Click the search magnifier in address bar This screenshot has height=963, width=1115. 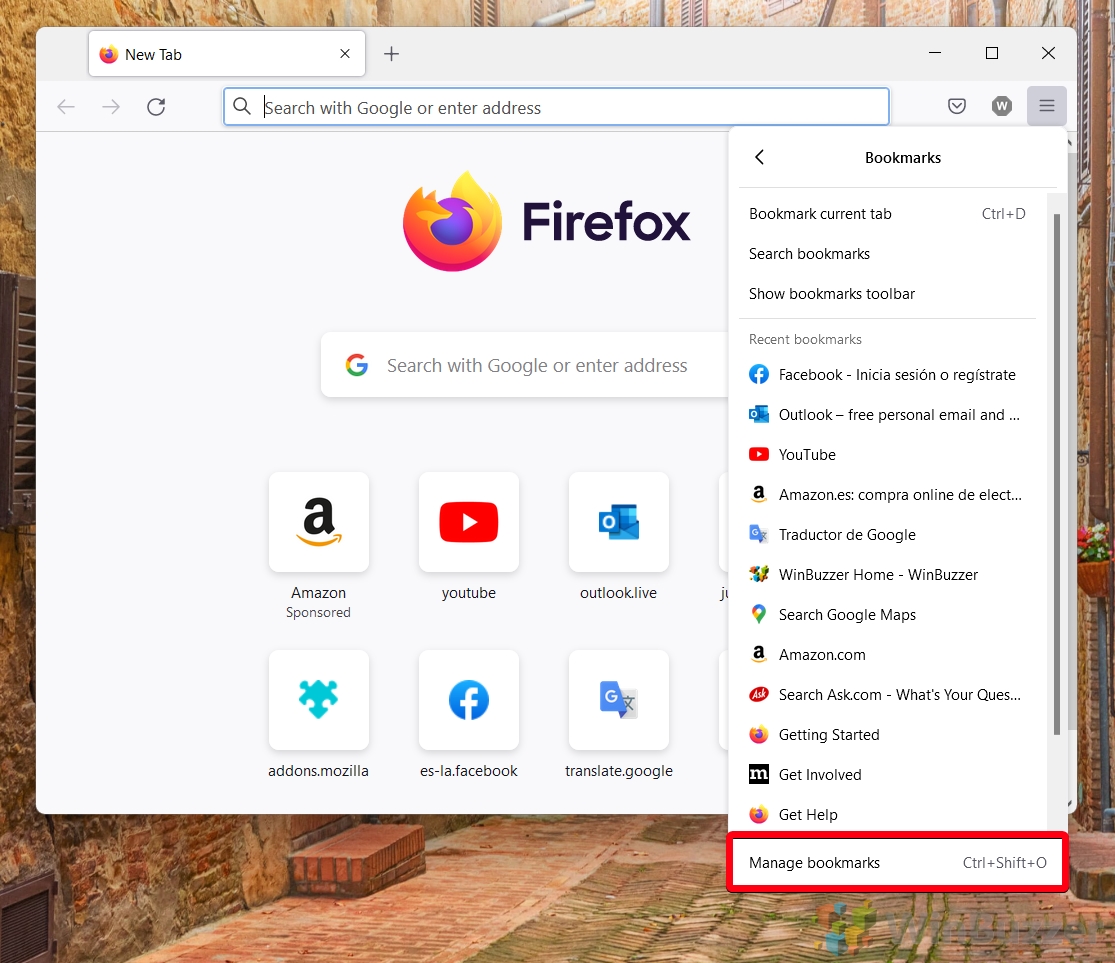pyautogui.click(x=242, y=107)
